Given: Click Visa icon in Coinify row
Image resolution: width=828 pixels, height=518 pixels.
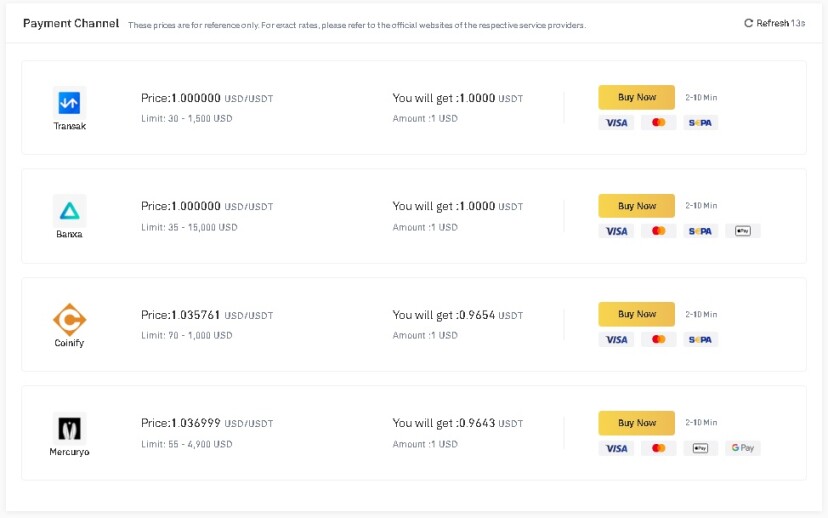Looking at the screenshot, I should point(616,340).
